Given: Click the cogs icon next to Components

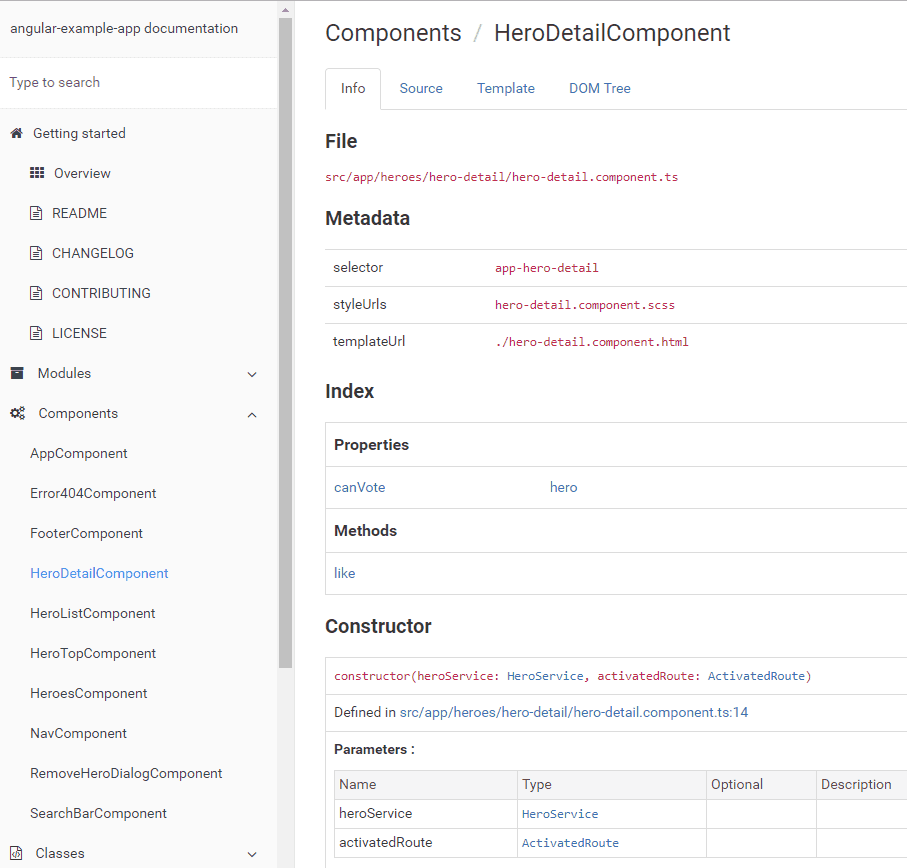Looking at the screenshot, I should click(x=17, y=413).
